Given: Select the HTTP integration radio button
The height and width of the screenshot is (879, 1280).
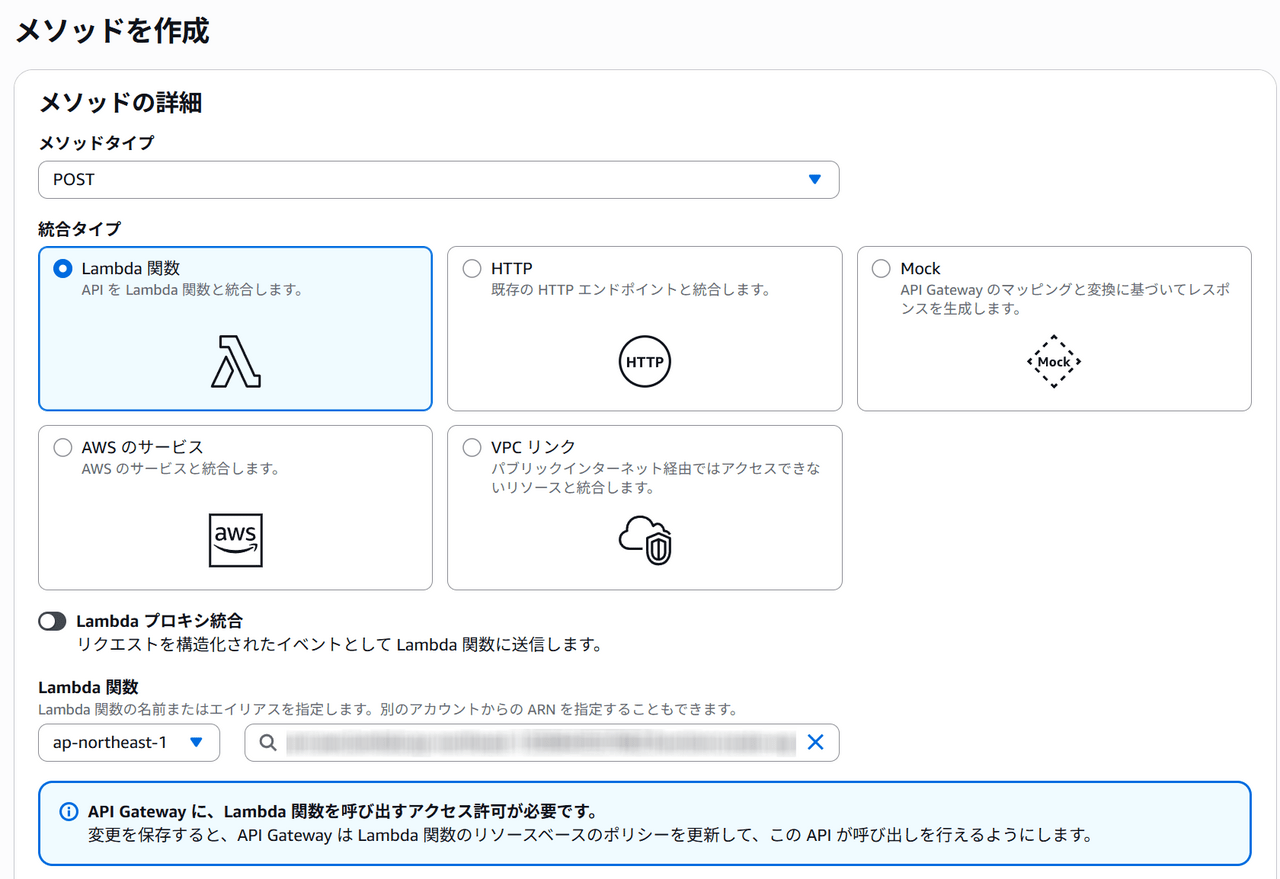Looking at the screenshot, I should [x=472, y=268].
